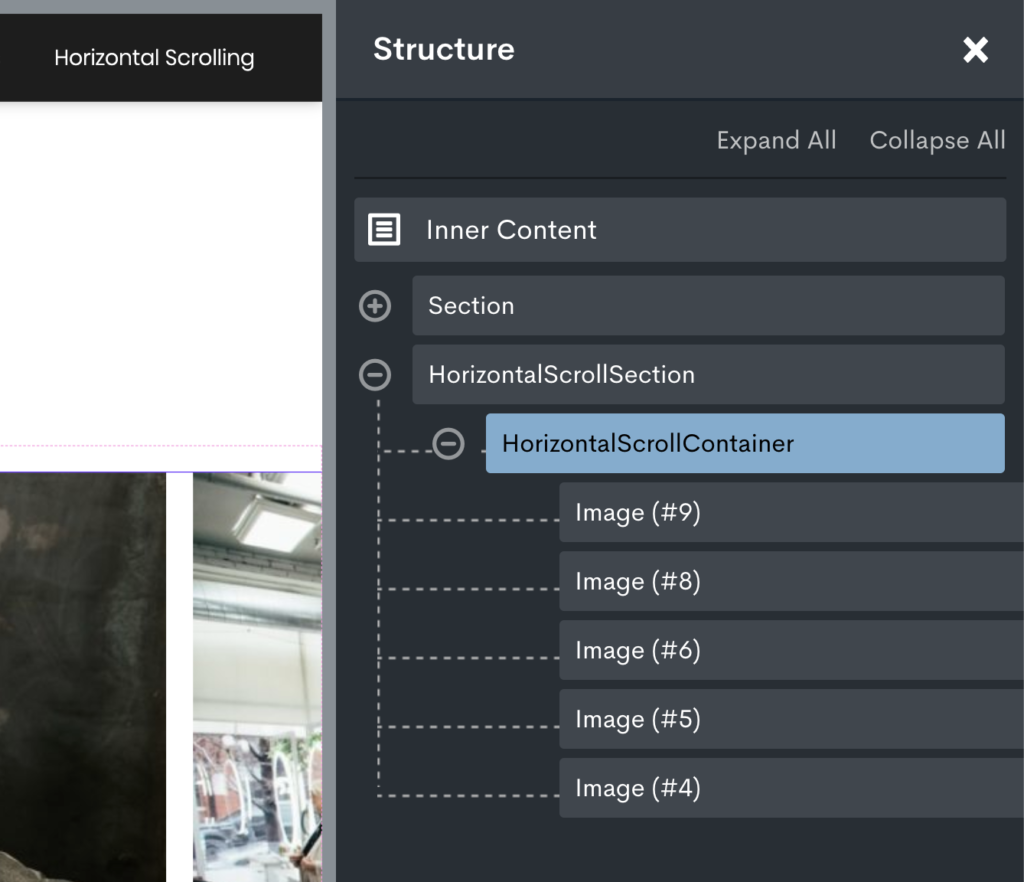Select the Section tree item

point(708,306)
